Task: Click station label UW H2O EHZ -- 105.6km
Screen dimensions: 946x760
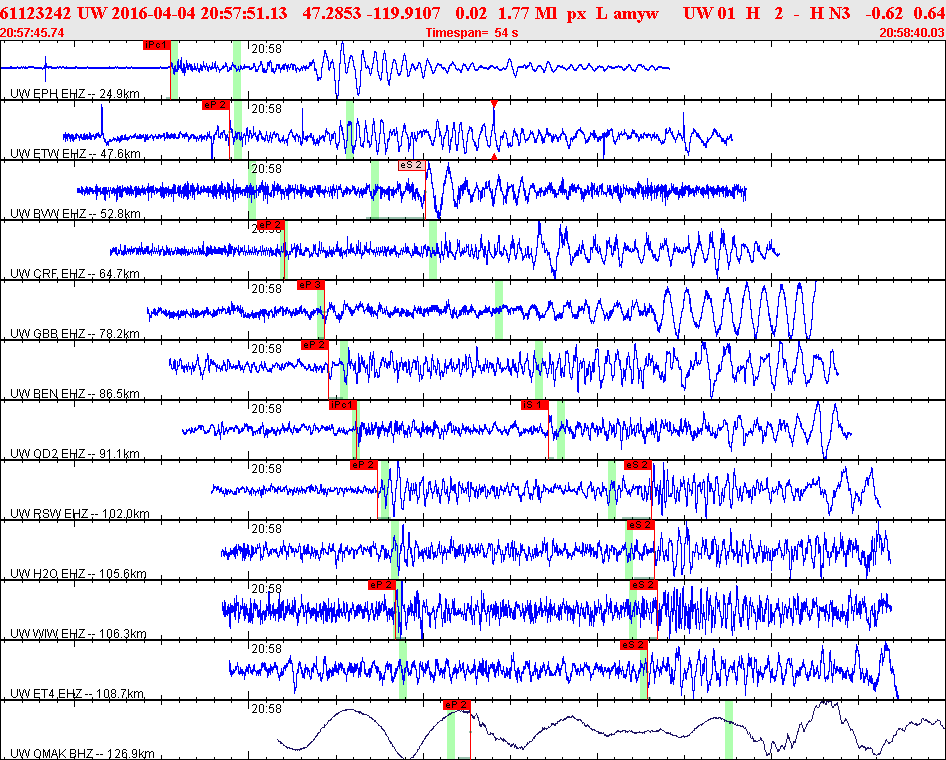Action: pyautogui.click(x=78, y=574)
